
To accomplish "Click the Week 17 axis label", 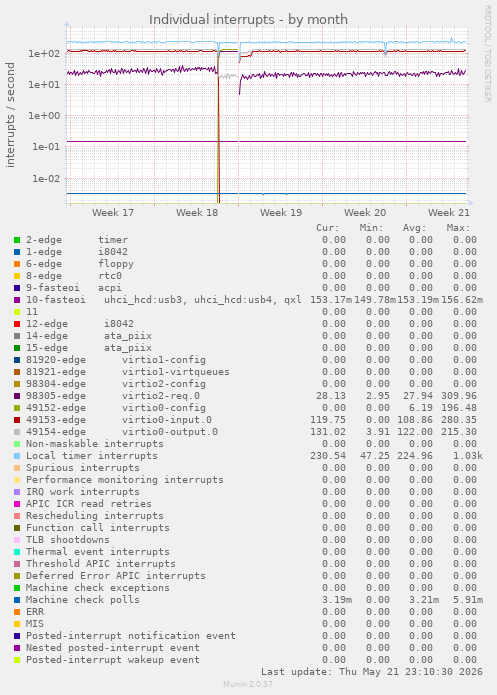I will [x=113, y=213].
